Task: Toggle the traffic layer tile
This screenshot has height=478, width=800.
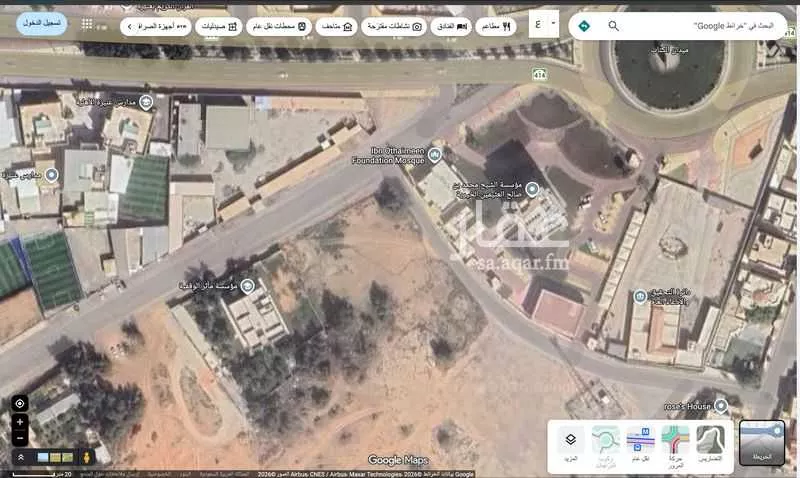Action: [674, 442]
